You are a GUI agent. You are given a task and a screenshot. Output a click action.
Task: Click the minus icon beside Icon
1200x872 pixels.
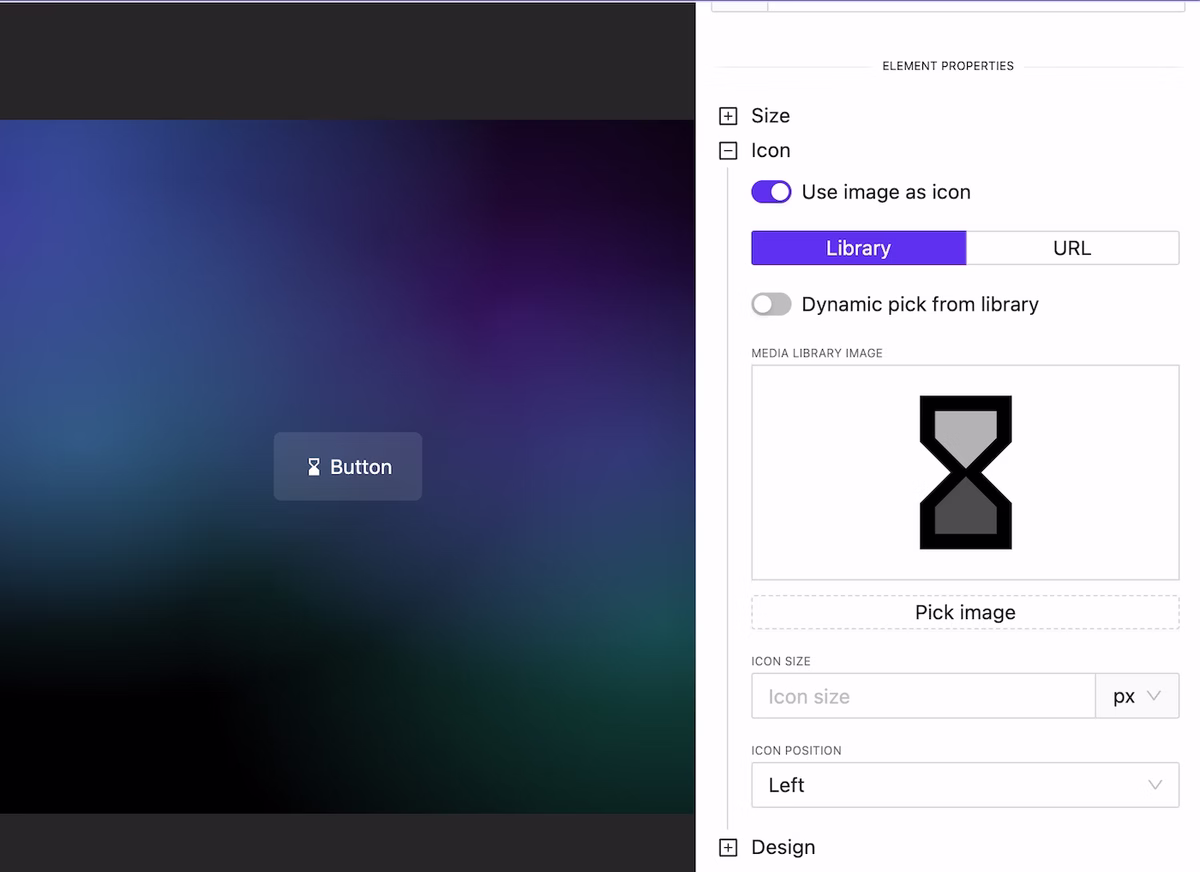(727, 150)
